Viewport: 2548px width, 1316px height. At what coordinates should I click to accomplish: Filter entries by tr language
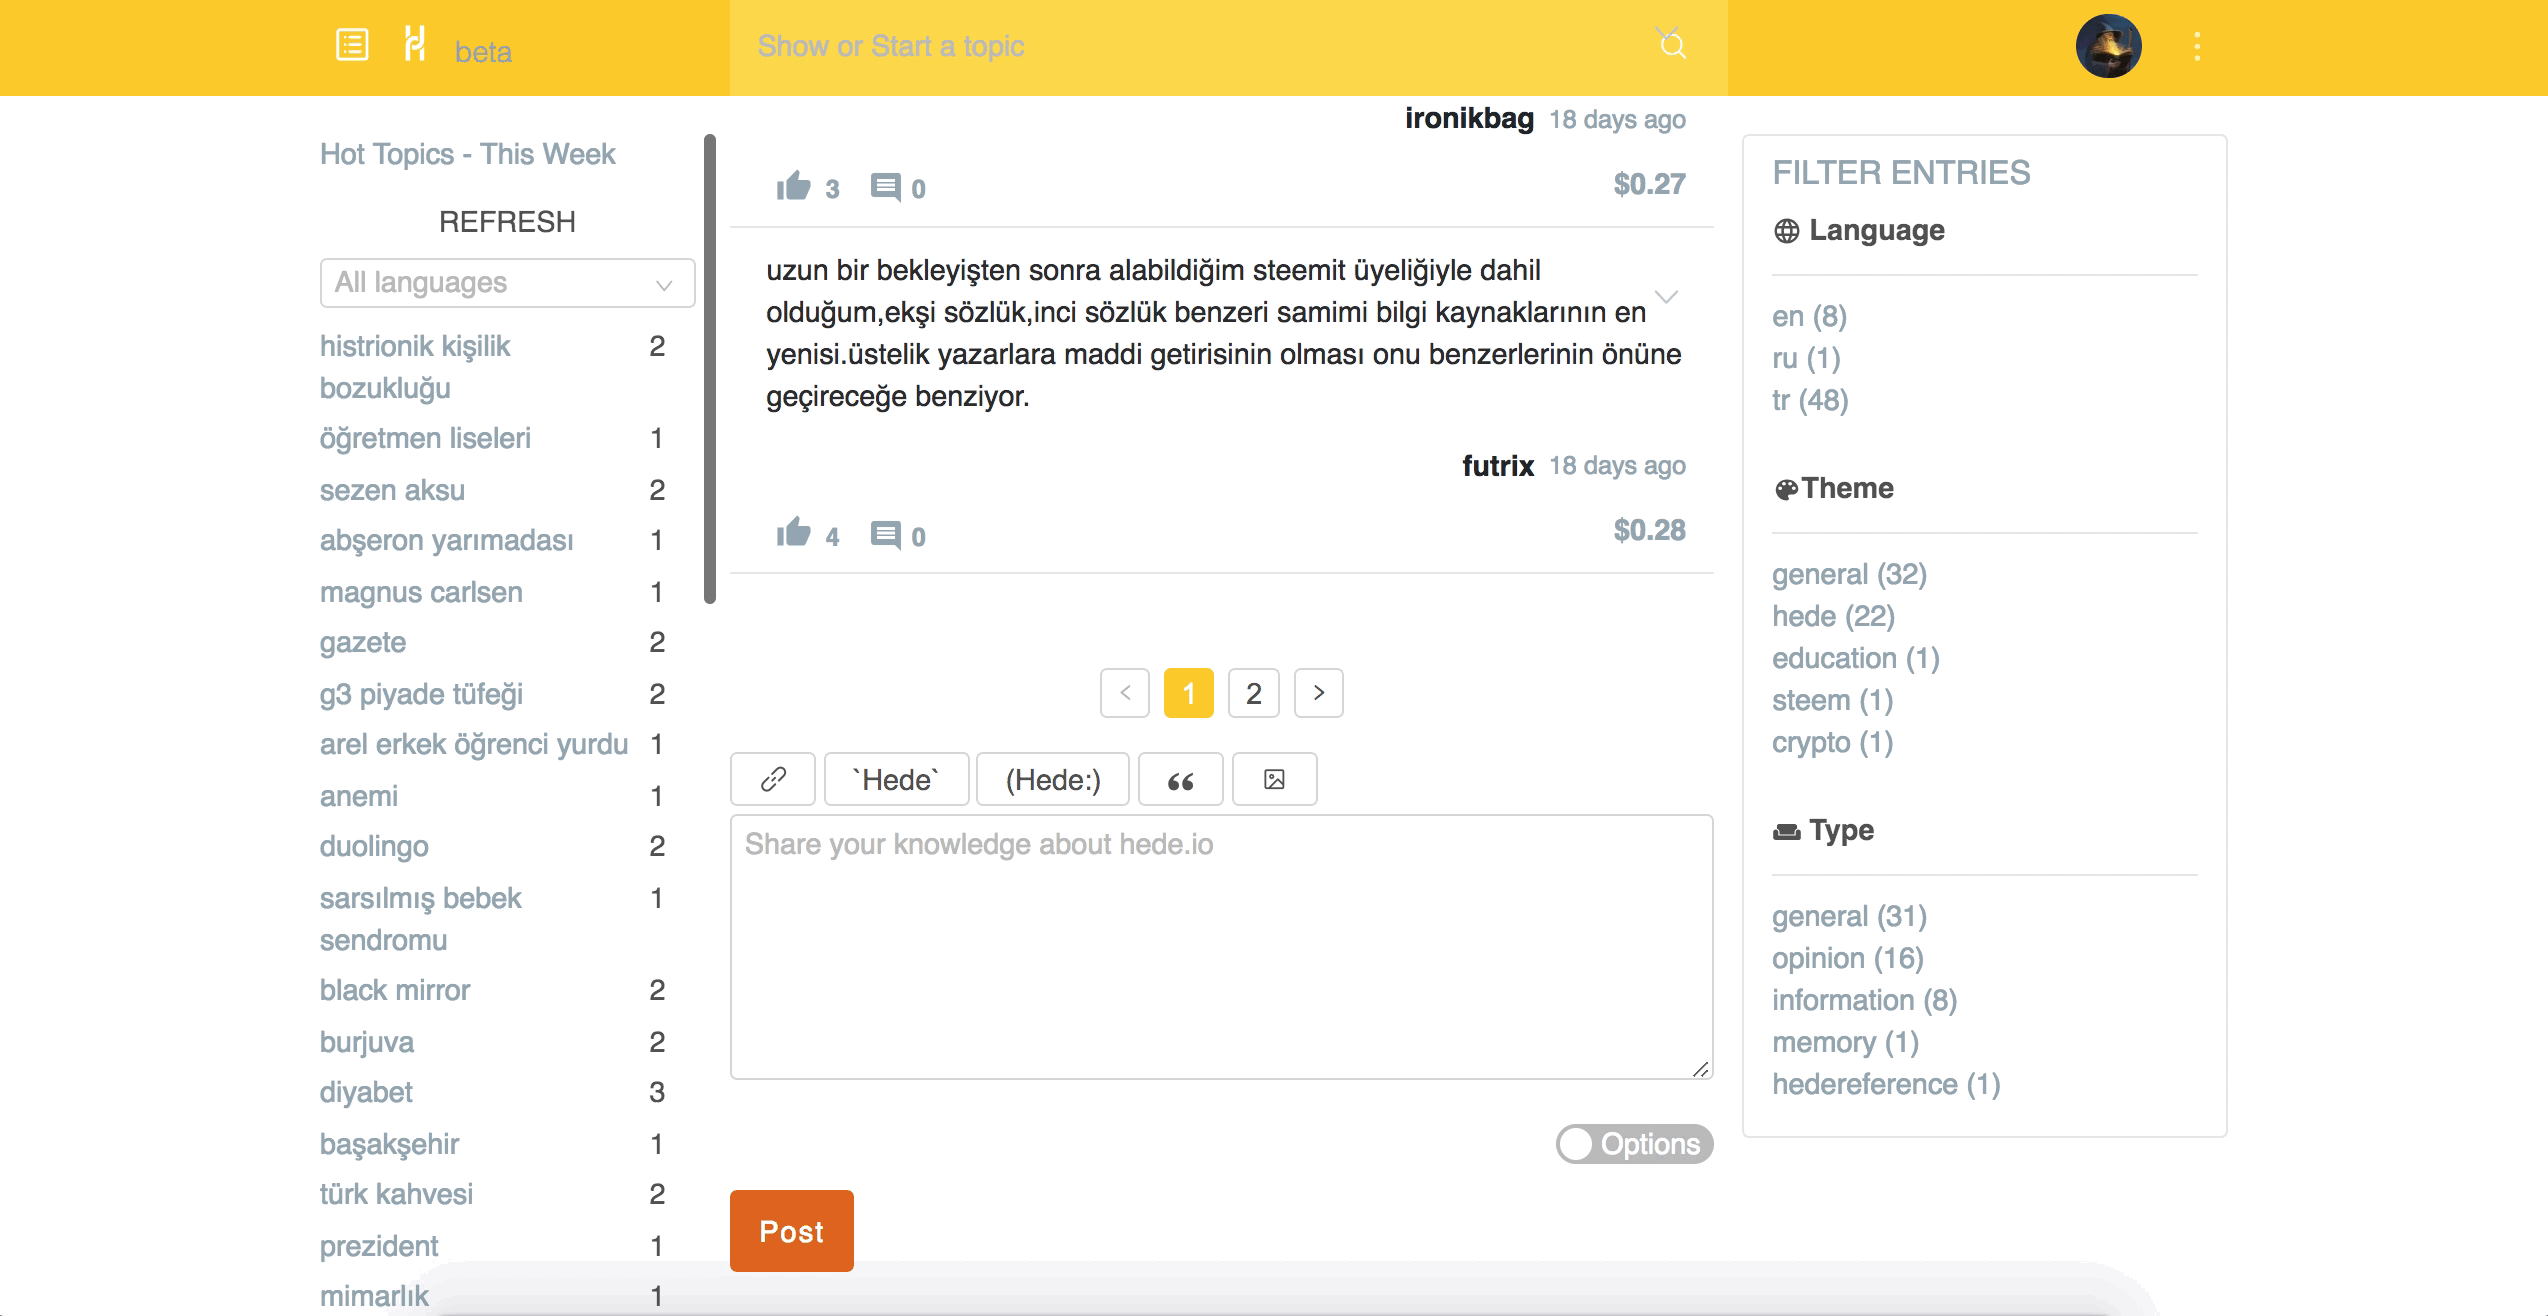[x=1809, y=401]
